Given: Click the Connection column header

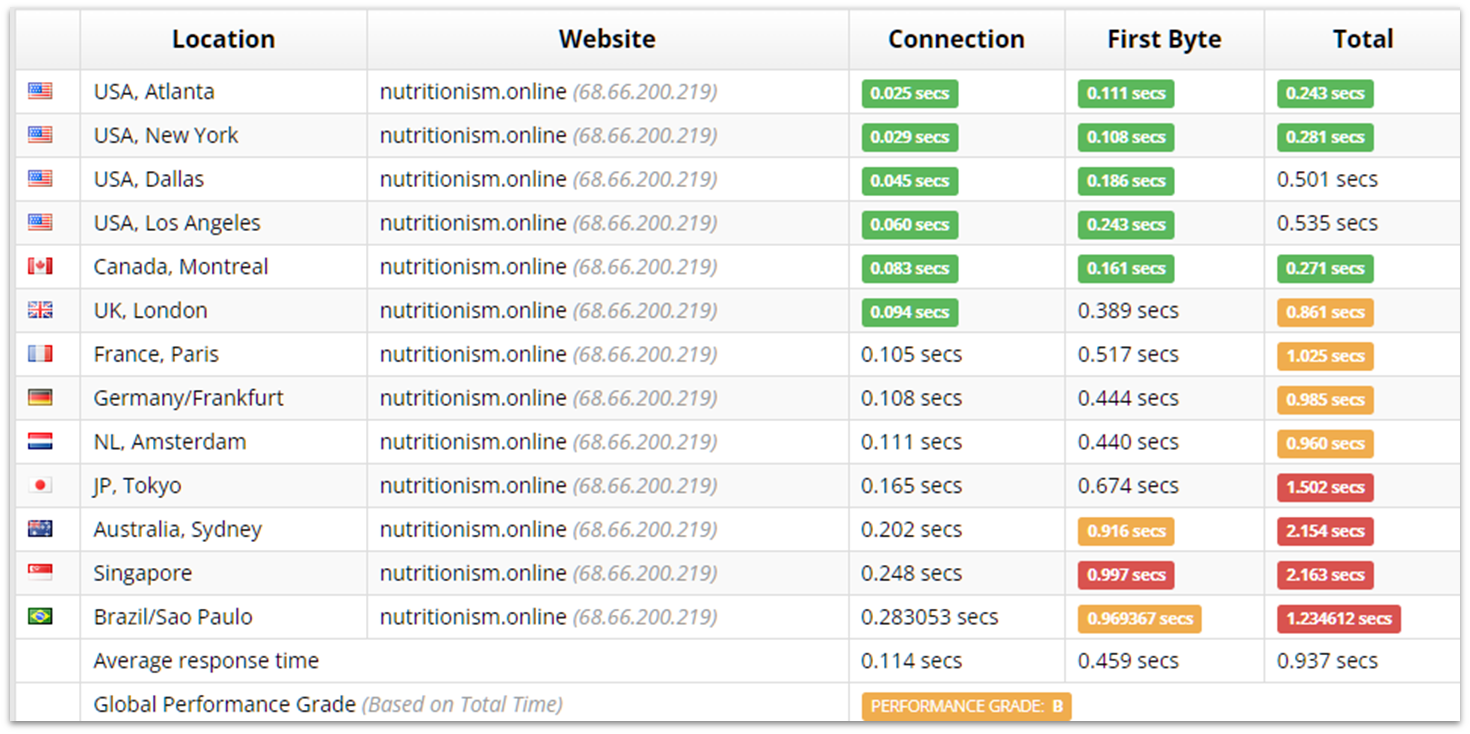Looking at the screenshot, I should [956, 39].
